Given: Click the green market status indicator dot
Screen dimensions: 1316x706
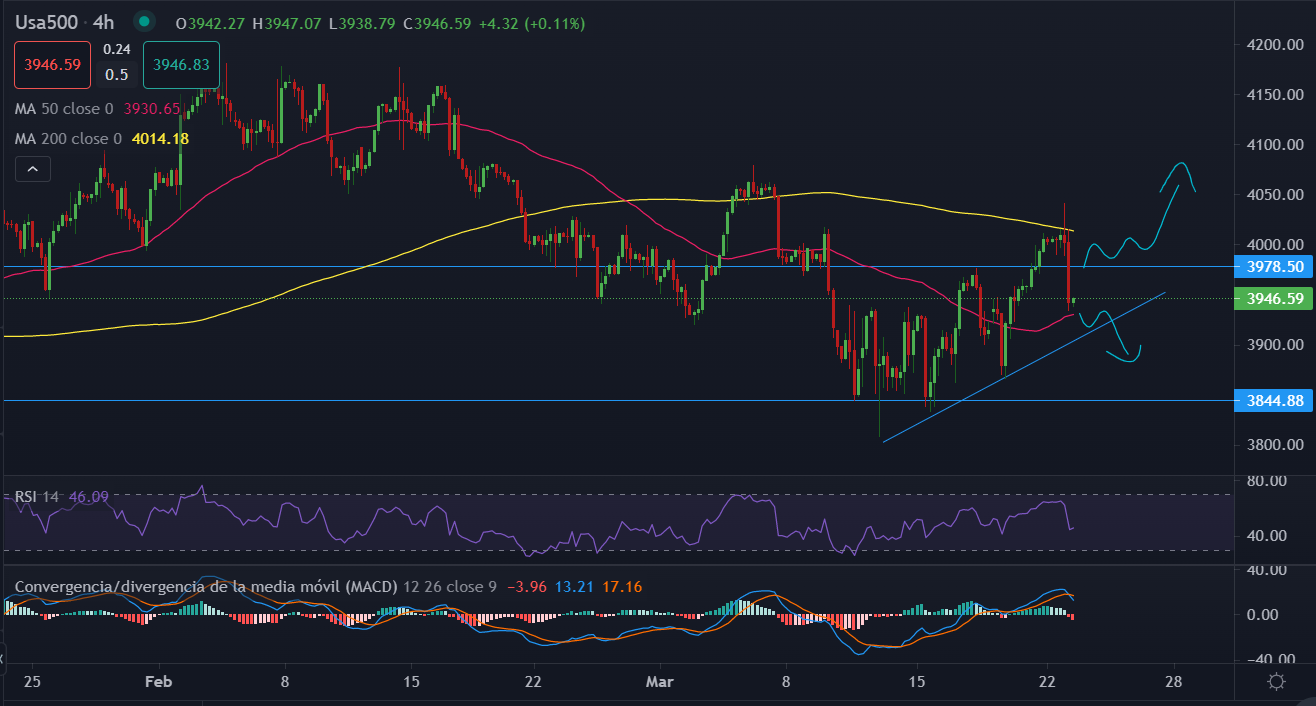Looking at the screenshot, I should click(146, 22).
